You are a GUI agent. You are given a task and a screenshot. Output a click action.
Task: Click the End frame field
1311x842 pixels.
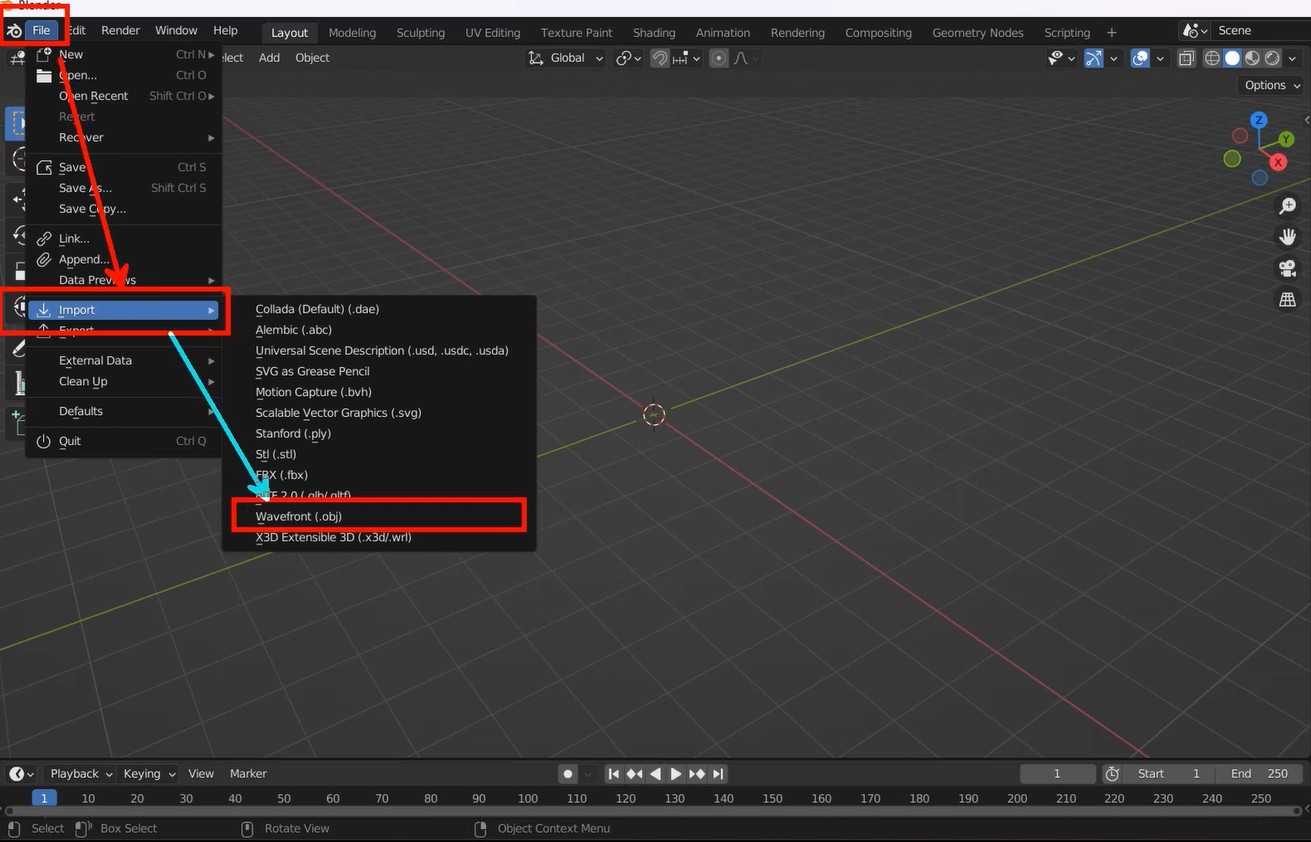pyautogui.click(x=1259, y=773)
